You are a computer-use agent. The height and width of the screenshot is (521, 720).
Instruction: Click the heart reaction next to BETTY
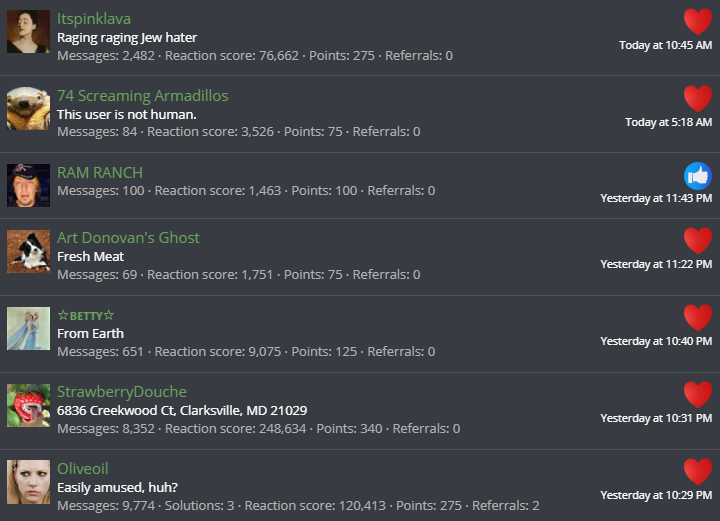click(698, 318)
